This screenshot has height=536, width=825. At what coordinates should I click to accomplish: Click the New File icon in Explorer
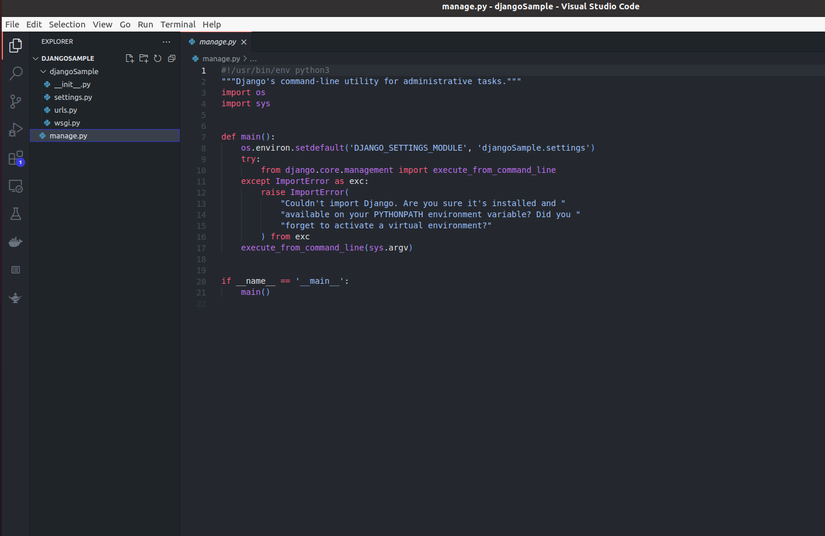[x=129, y=58]
